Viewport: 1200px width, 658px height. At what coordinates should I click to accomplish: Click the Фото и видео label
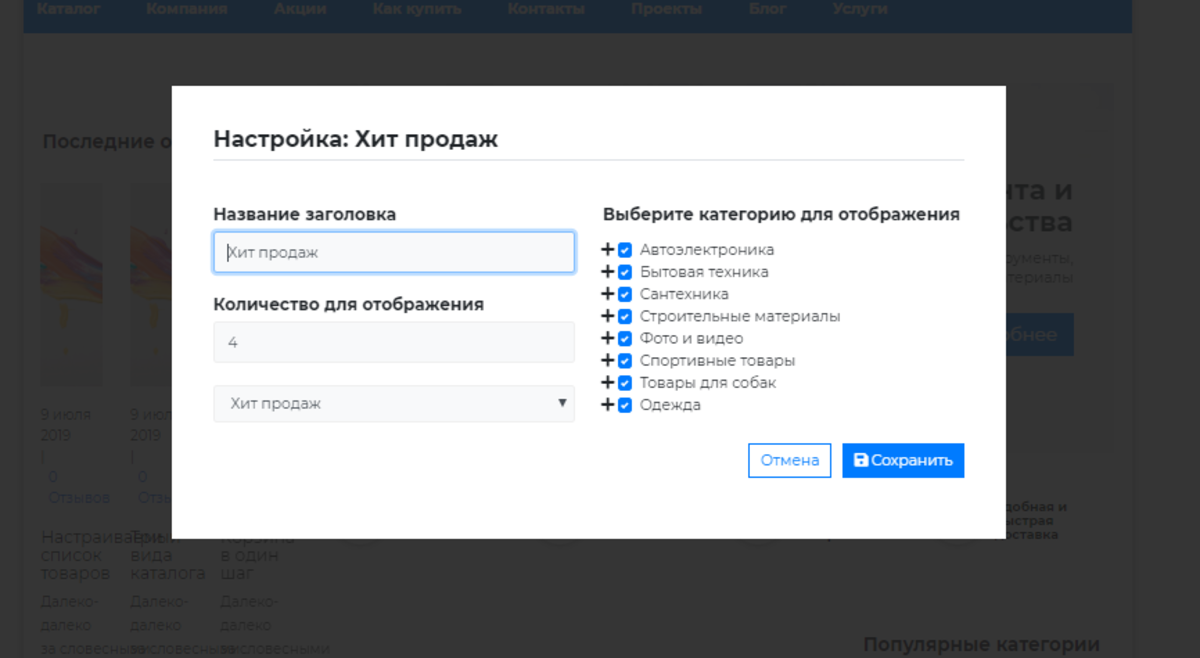coord(692,338)
